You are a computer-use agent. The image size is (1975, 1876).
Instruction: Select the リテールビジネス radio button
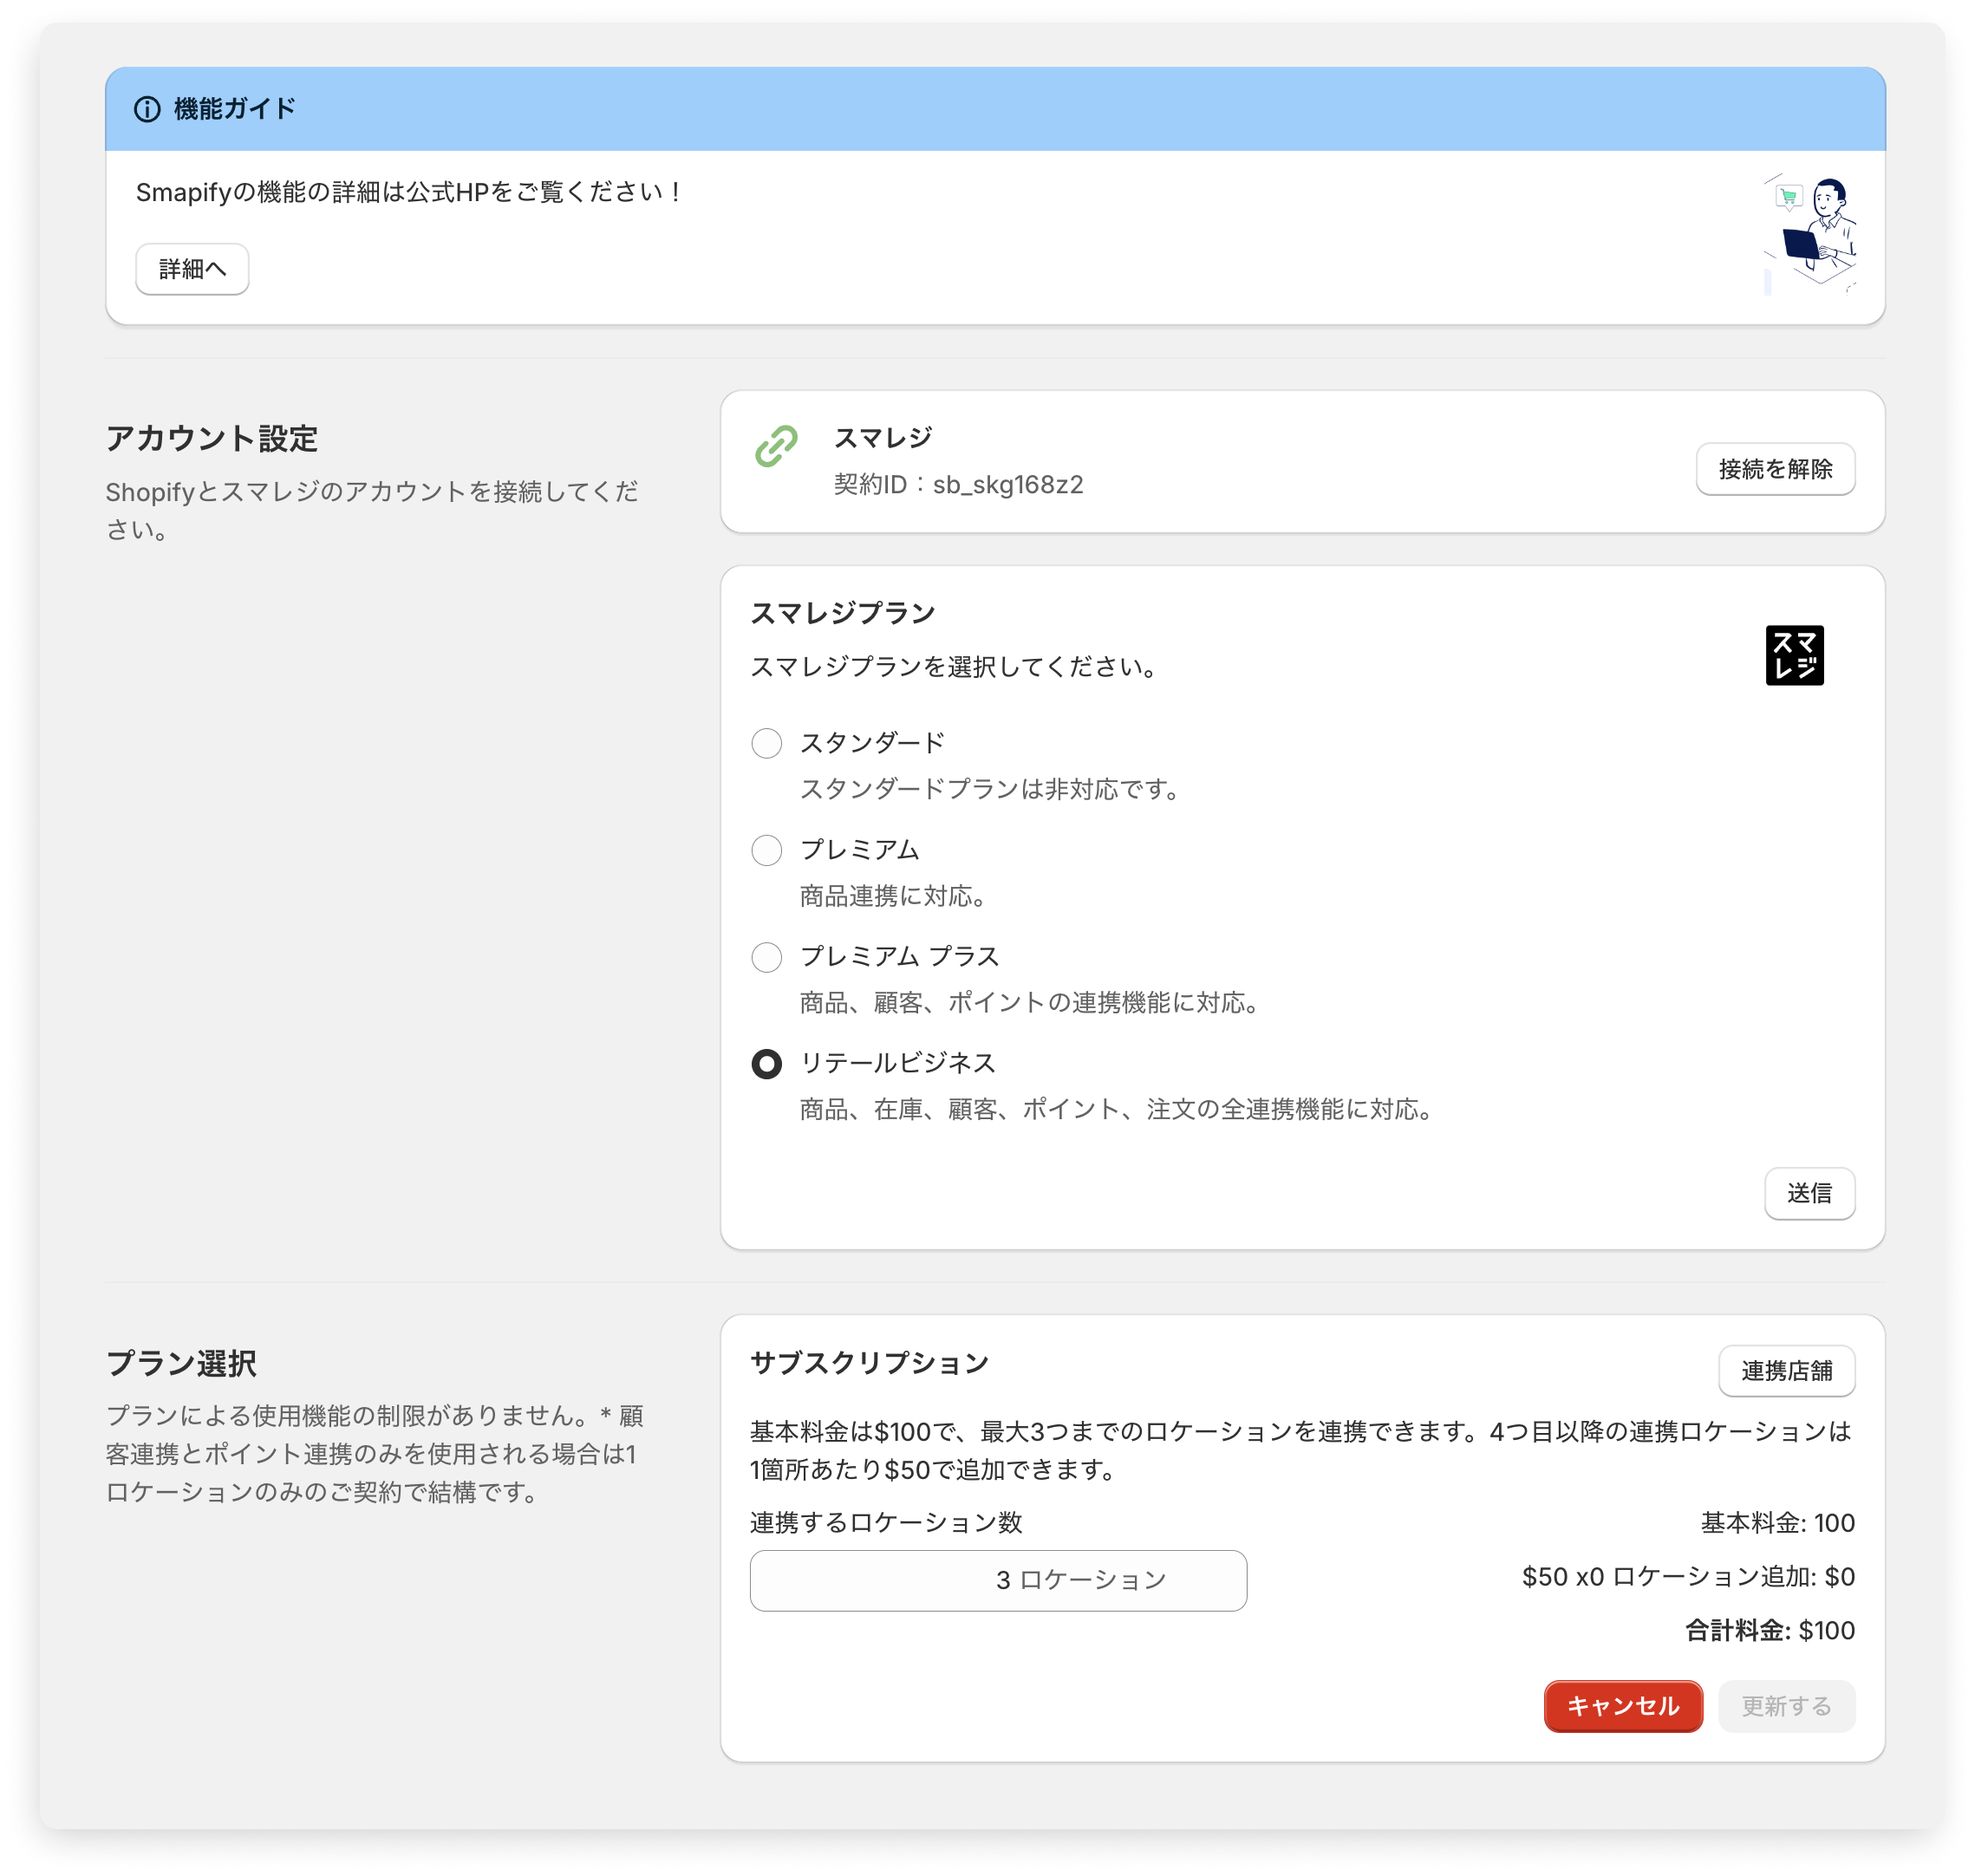pos(766,1064)
